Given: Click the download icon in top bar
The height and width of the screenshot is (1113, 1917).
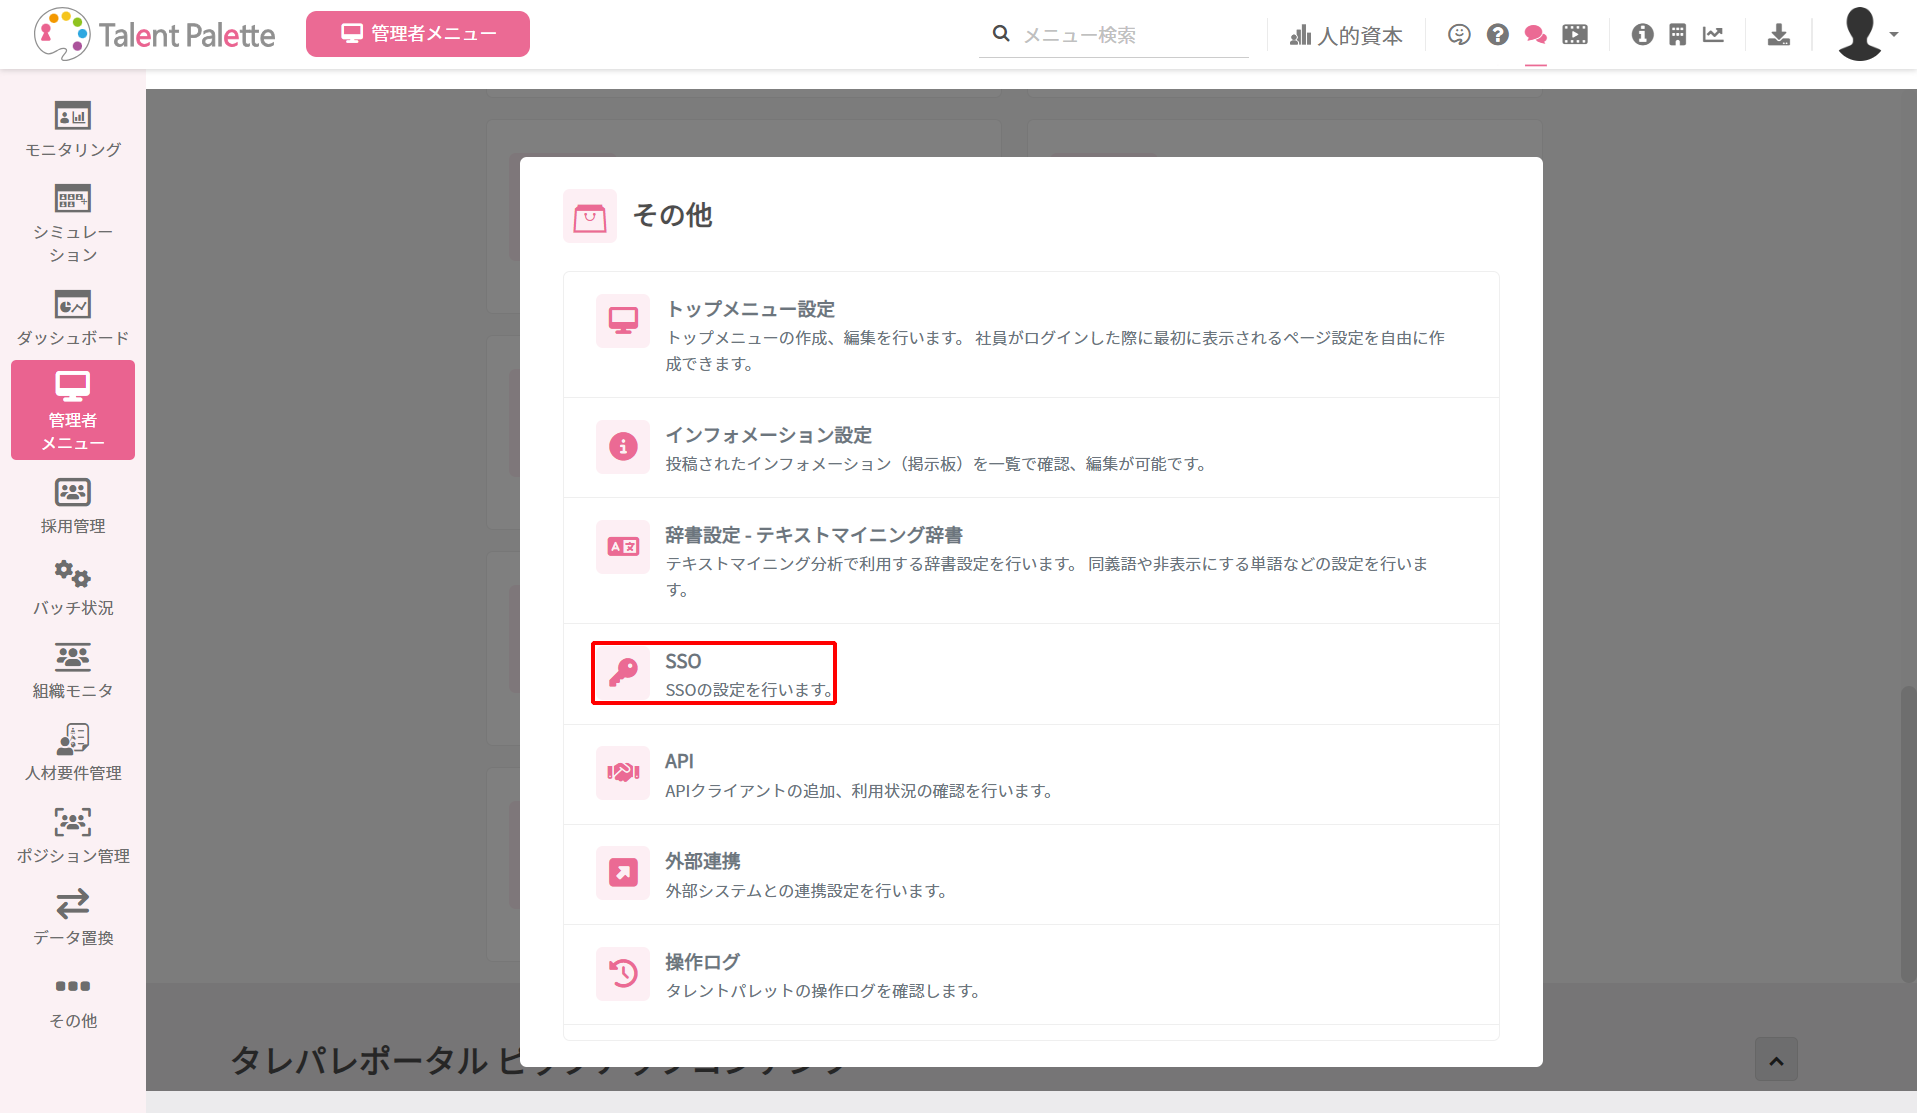Looking at the screenshot, I should coord(1778,35).
